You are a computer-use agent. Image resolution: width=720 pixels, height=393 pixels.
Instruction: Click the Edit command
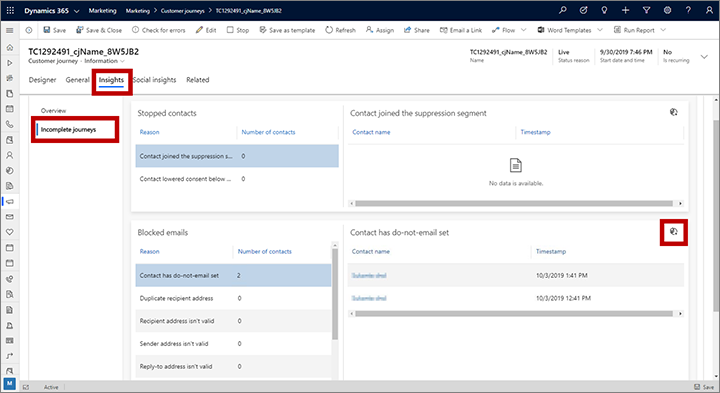[206, 30]
